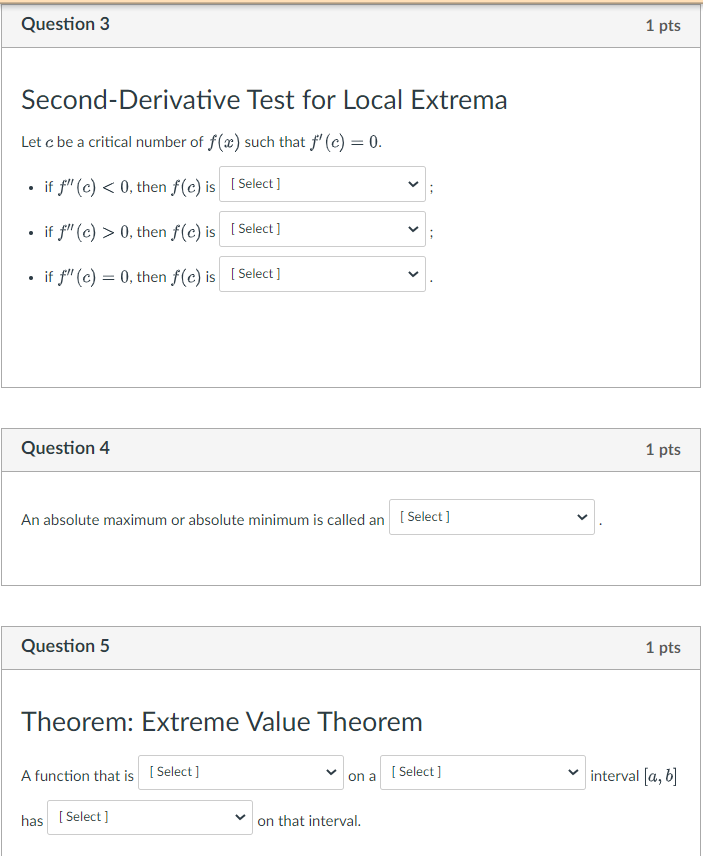Click chevron on Question 4 Select dropdown

581,516
